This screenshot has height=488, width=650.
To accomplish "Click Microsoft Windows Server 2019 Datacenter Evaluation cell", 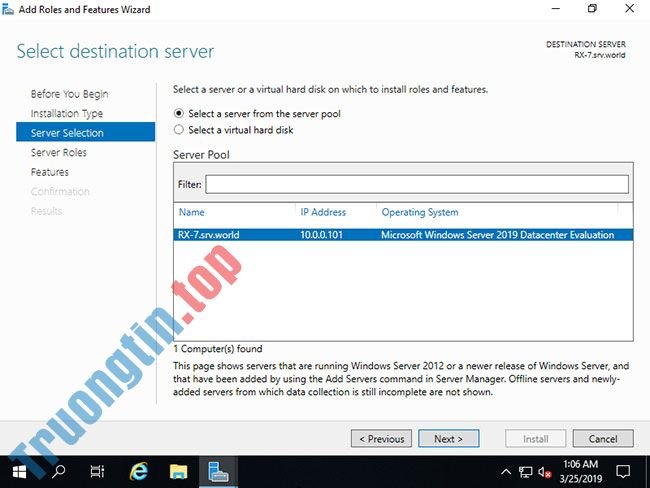I will pos(497,235).
